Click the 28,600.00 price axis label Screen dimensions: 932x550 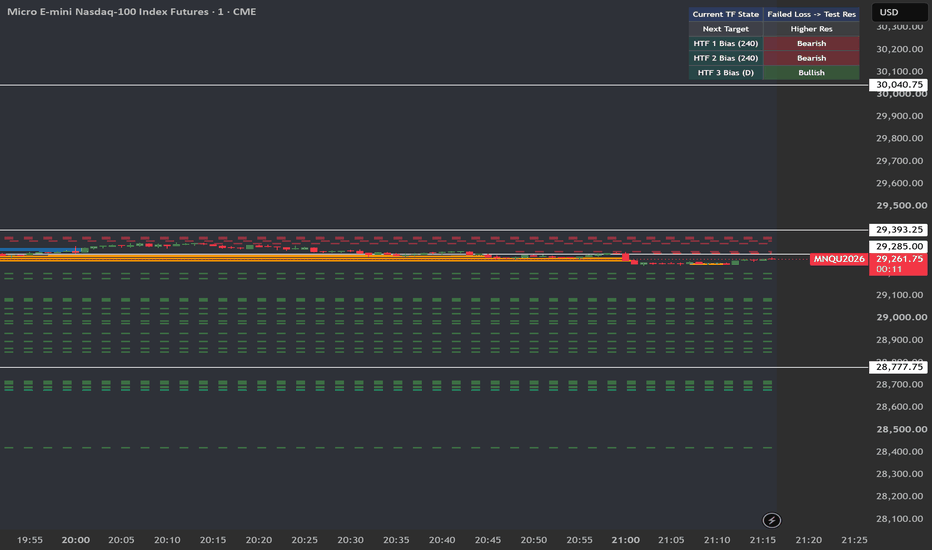click(x=899, y=407)
